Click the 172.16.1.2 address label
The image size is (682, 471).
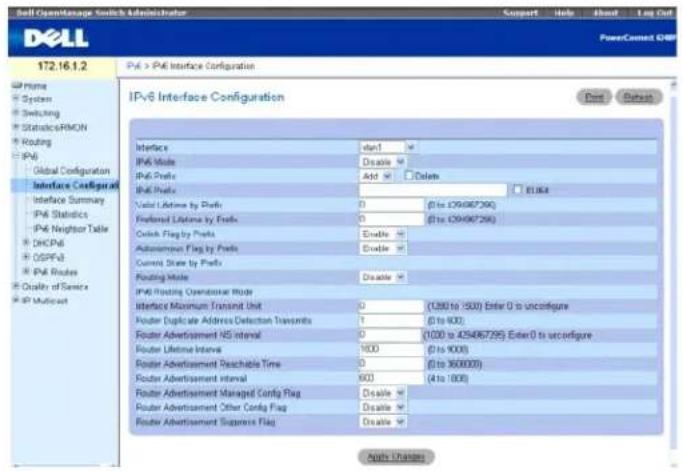(x=62, y=66)
